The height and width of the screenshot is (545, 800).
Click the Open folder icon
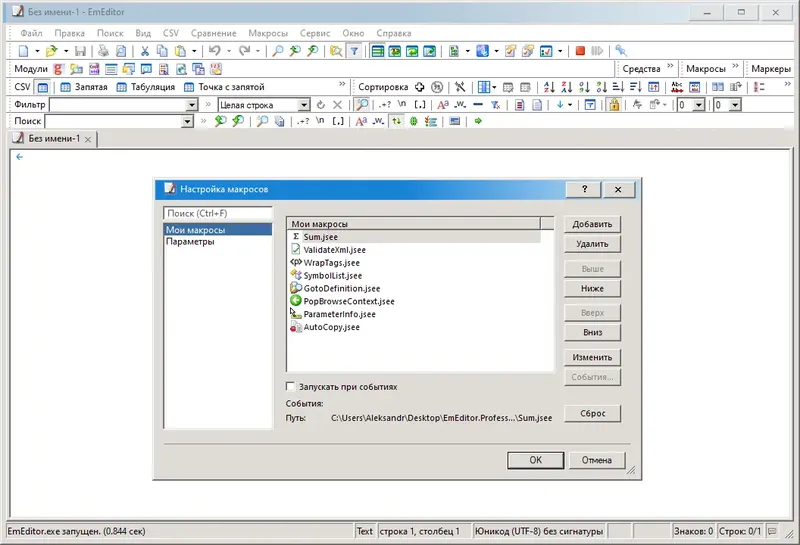point(51,51)
